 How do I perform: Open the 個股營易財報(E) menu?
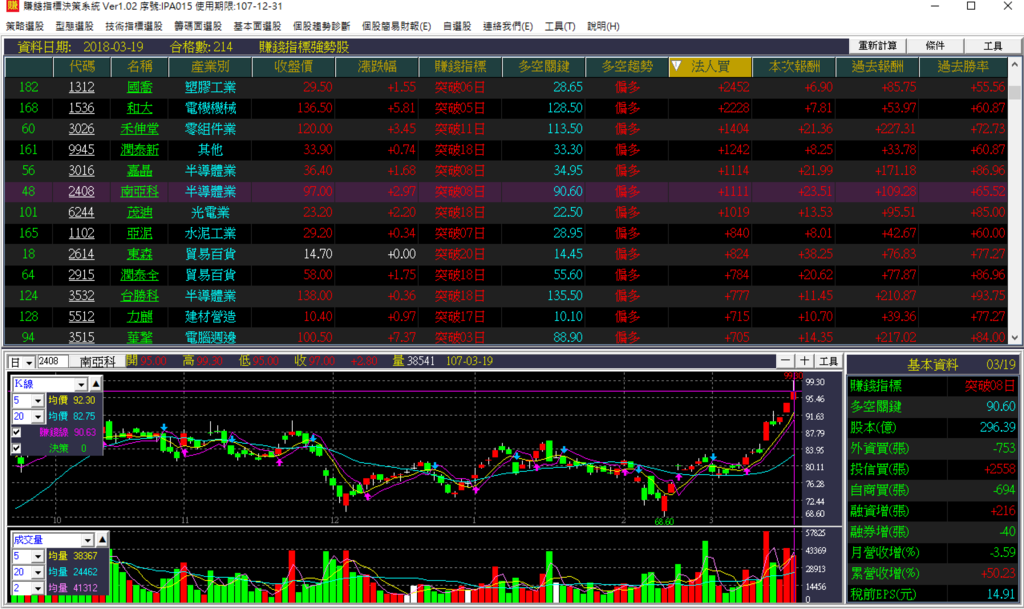(396, 26)
